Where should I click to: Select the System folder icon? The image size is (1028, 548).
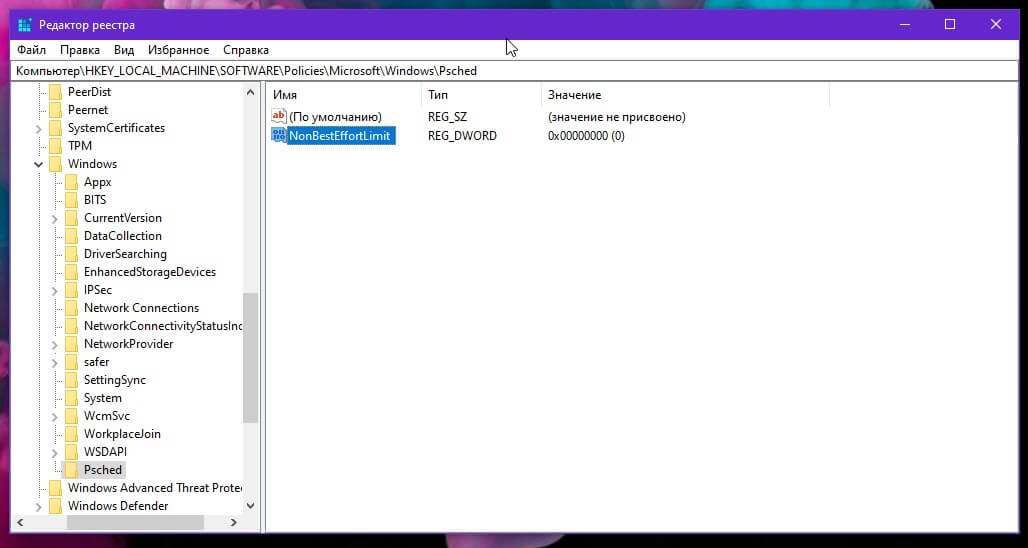pos(71,398)
